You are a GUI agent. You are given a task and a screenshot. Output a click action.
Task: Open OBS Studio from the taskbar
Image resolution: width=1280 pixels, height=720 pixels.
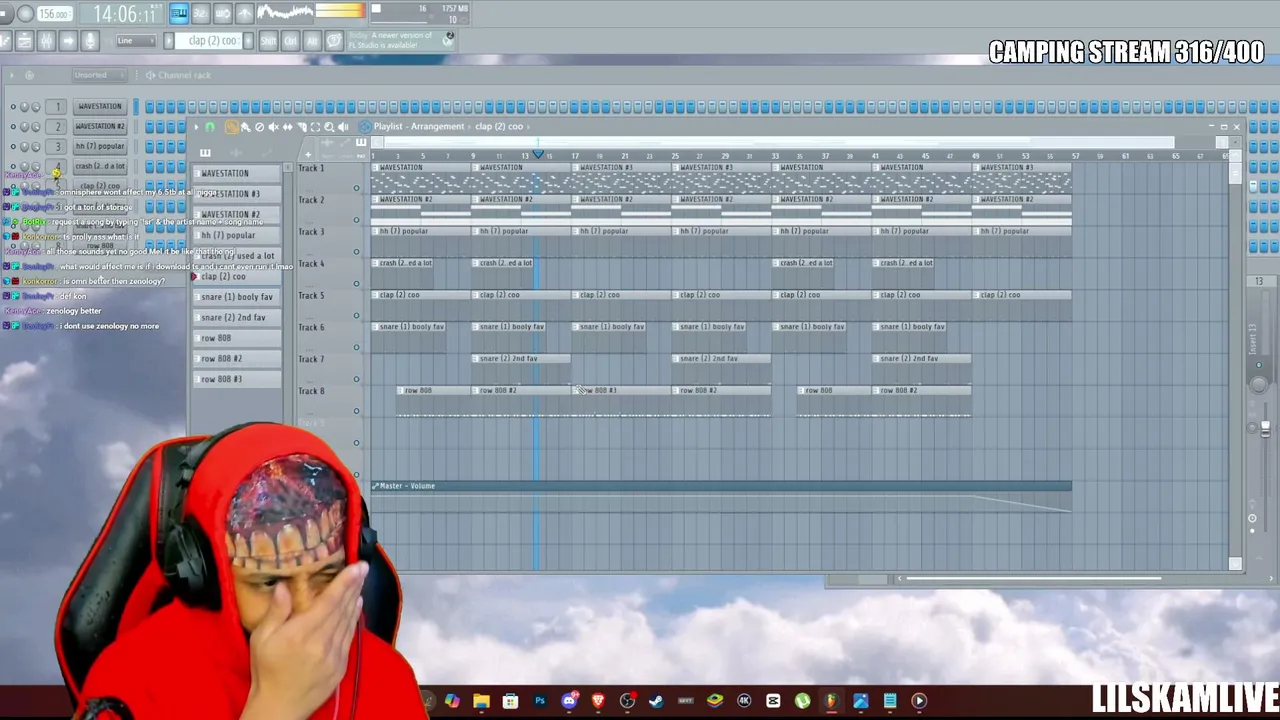click(627, 701)
